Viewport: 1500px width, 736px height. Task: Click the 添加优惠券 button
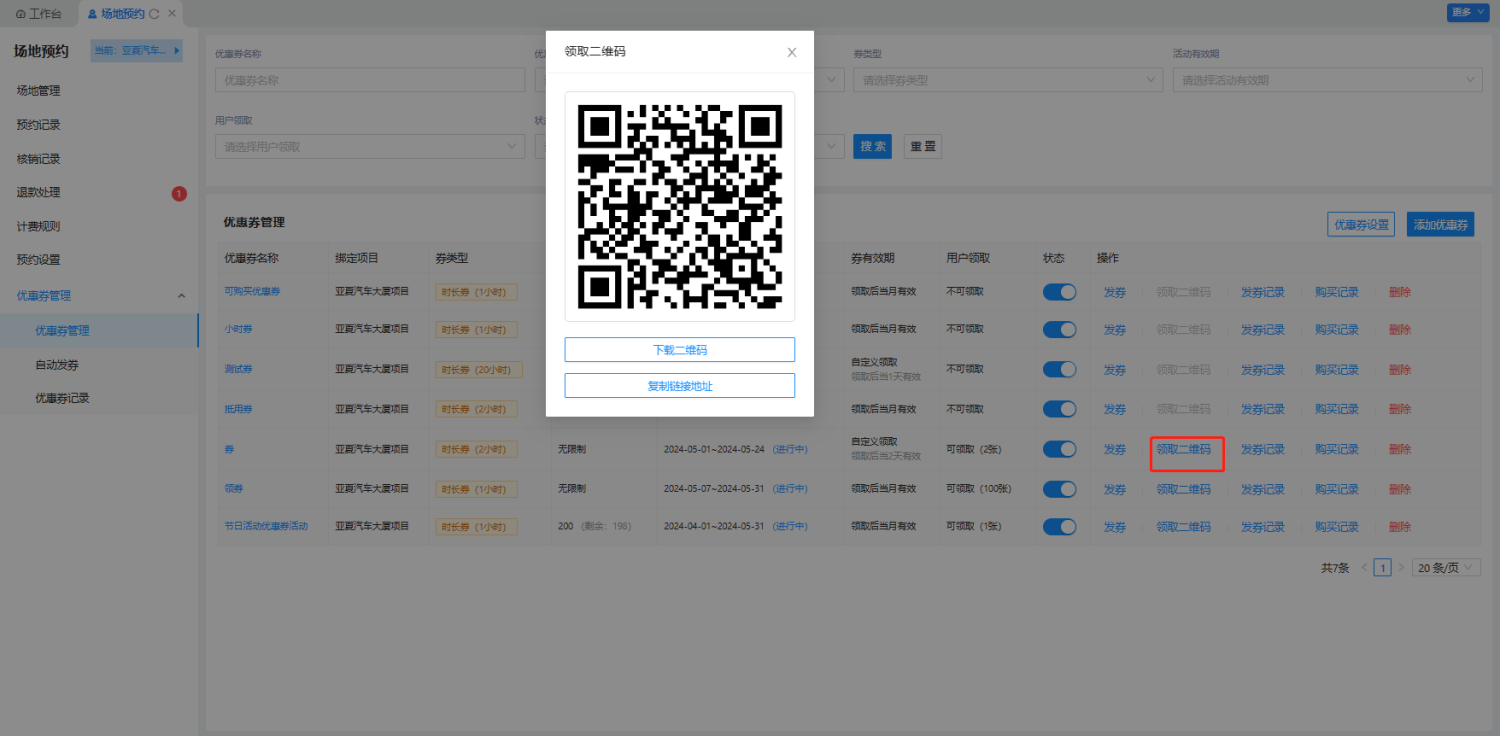[x=1440, y=225]
